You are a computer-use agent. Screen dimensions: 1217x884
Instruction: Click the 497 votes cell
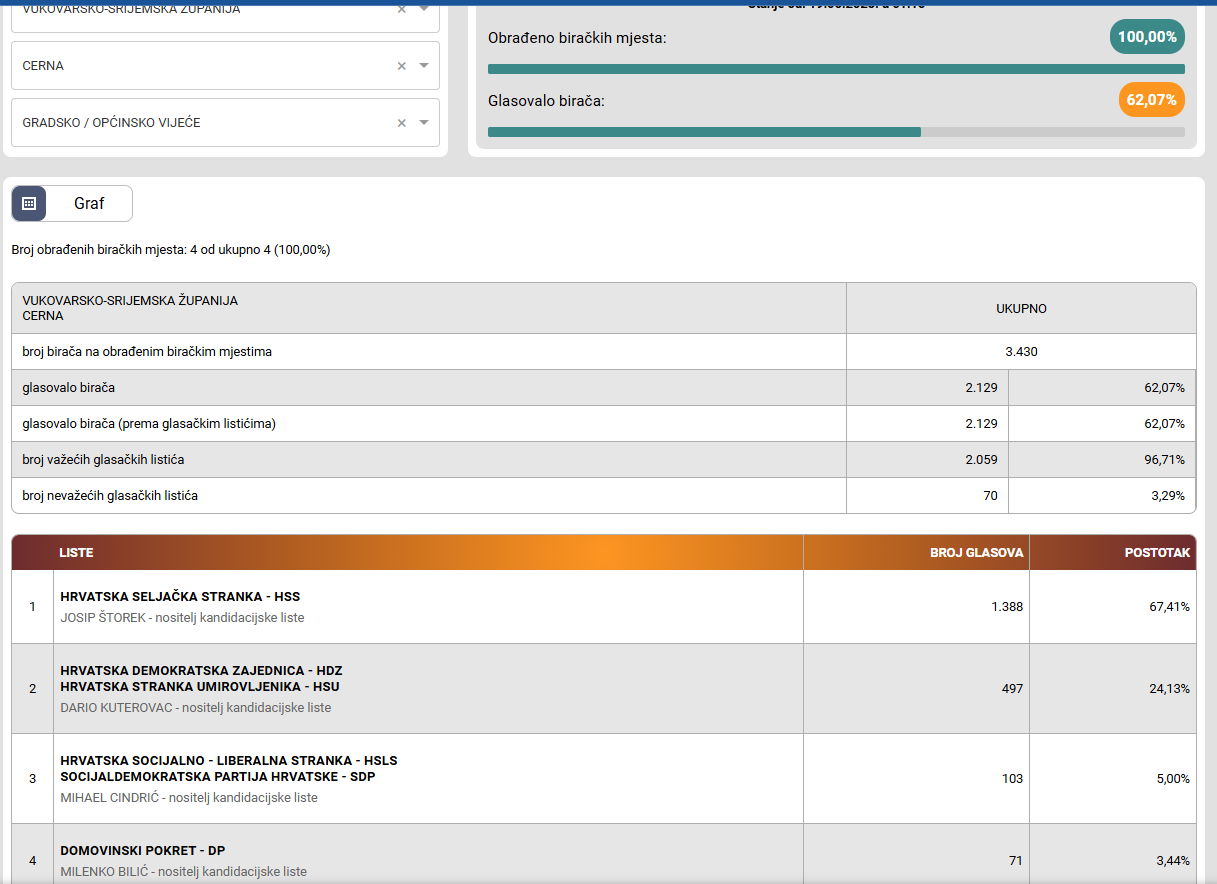click(916, 689)
